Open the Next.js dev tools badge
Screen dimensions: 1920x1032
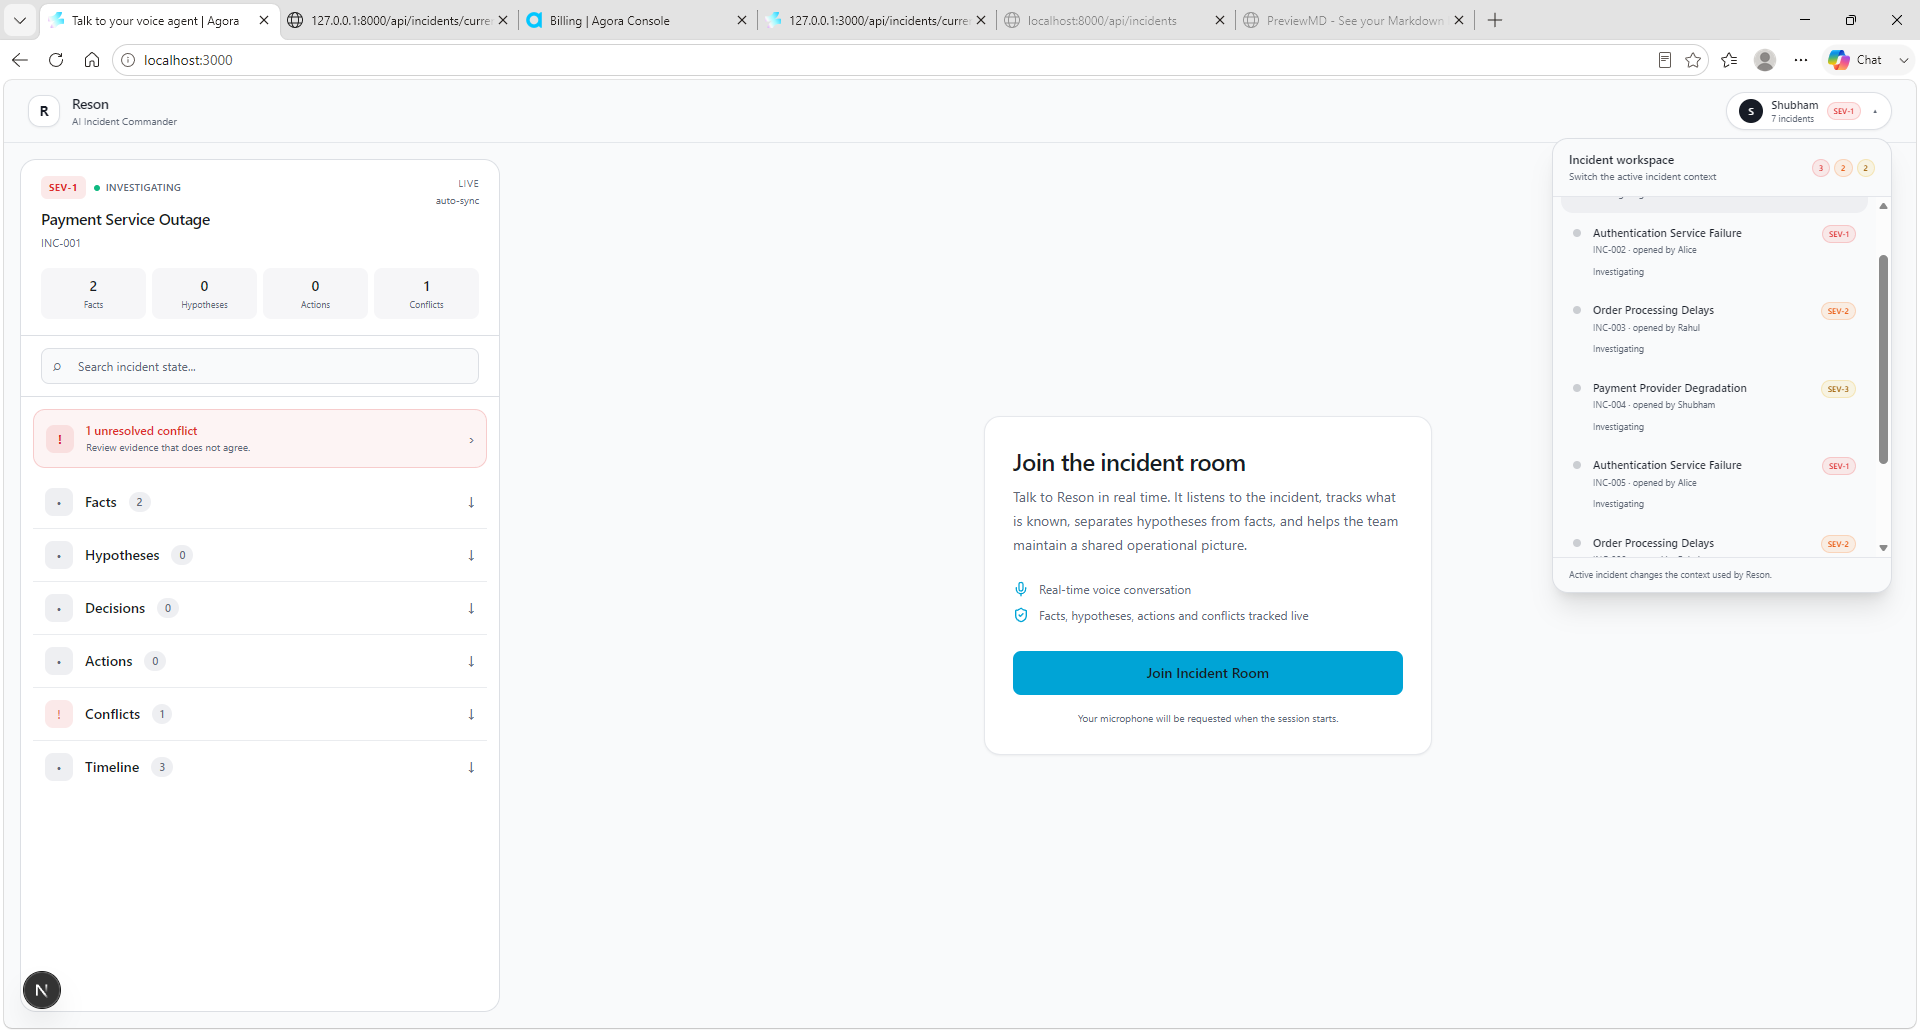pyautogui.click(x=42, y=990)
